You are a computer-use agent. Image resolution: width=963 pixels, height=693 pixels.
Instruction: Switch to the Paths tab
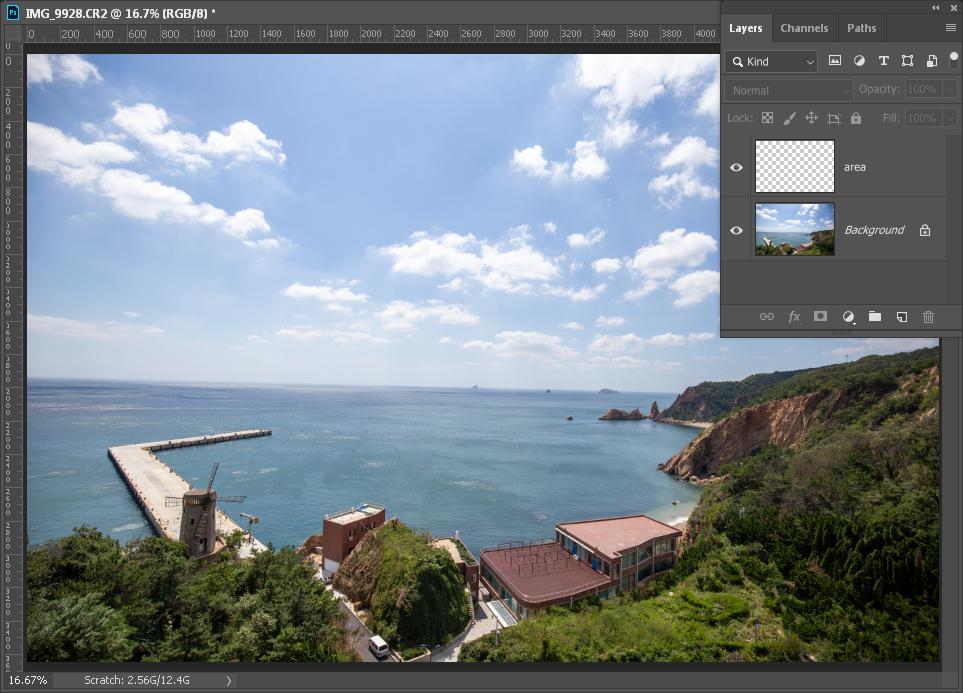(861, 28)
